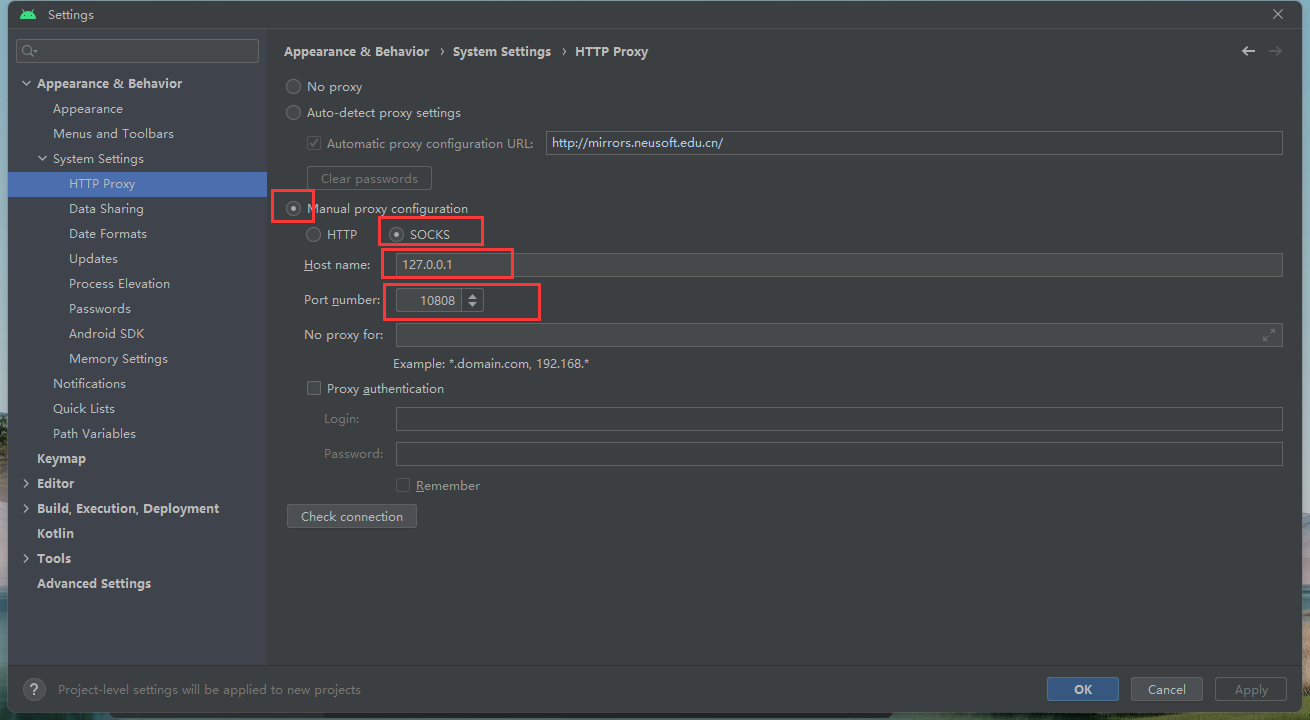1310x720 pixels.
Task: Choose the HTTP proxy type radio button
Action: click(x=314, y=234)
